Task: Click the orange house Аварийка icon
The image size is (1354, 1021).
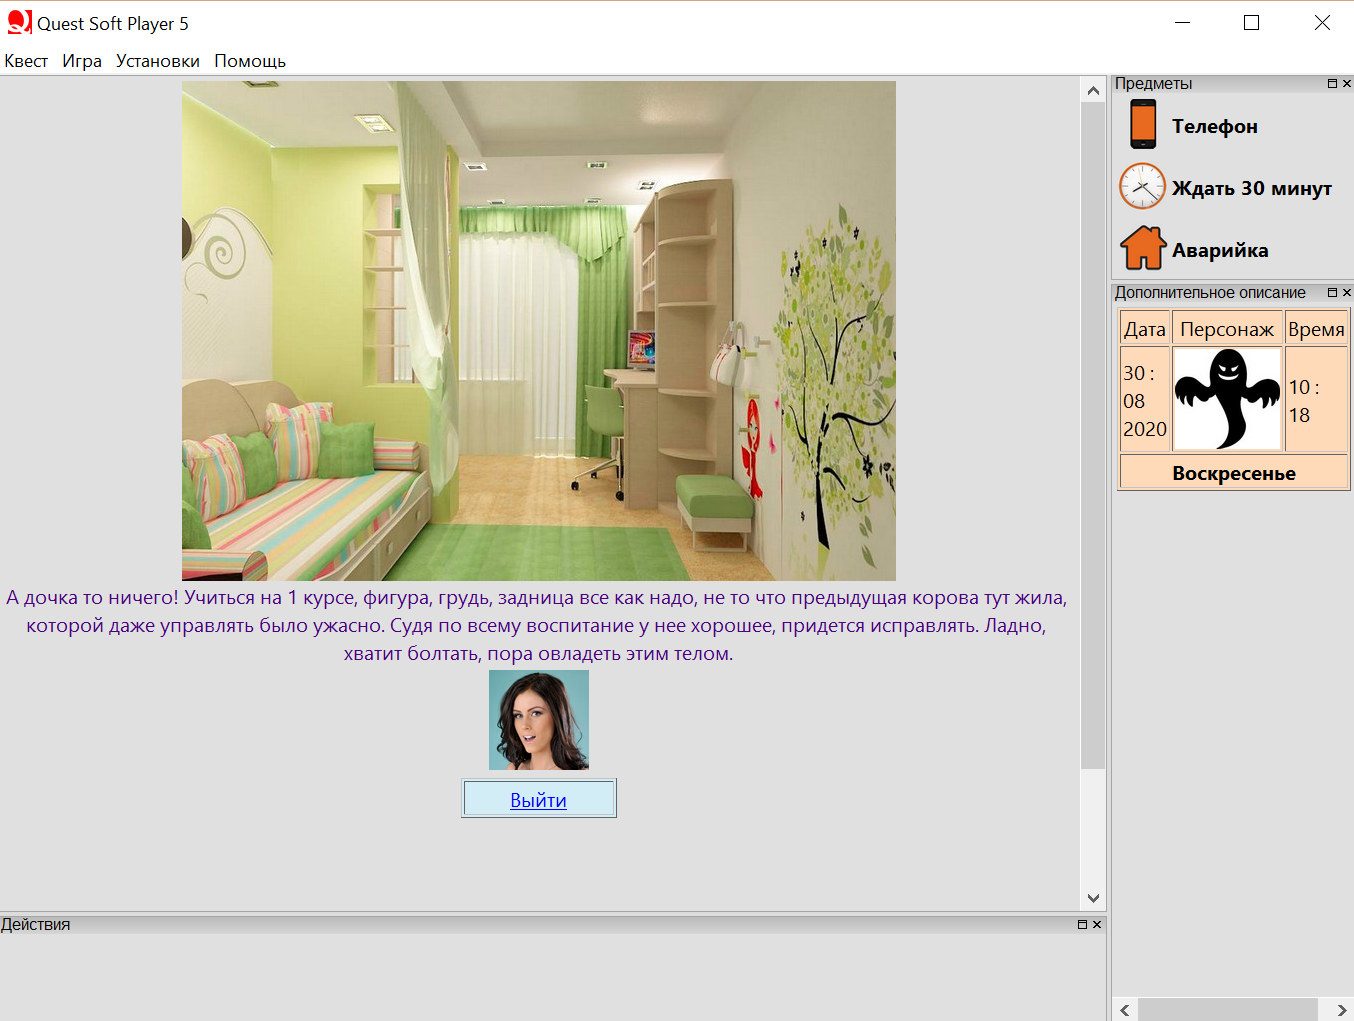Action: point(1143,248)
